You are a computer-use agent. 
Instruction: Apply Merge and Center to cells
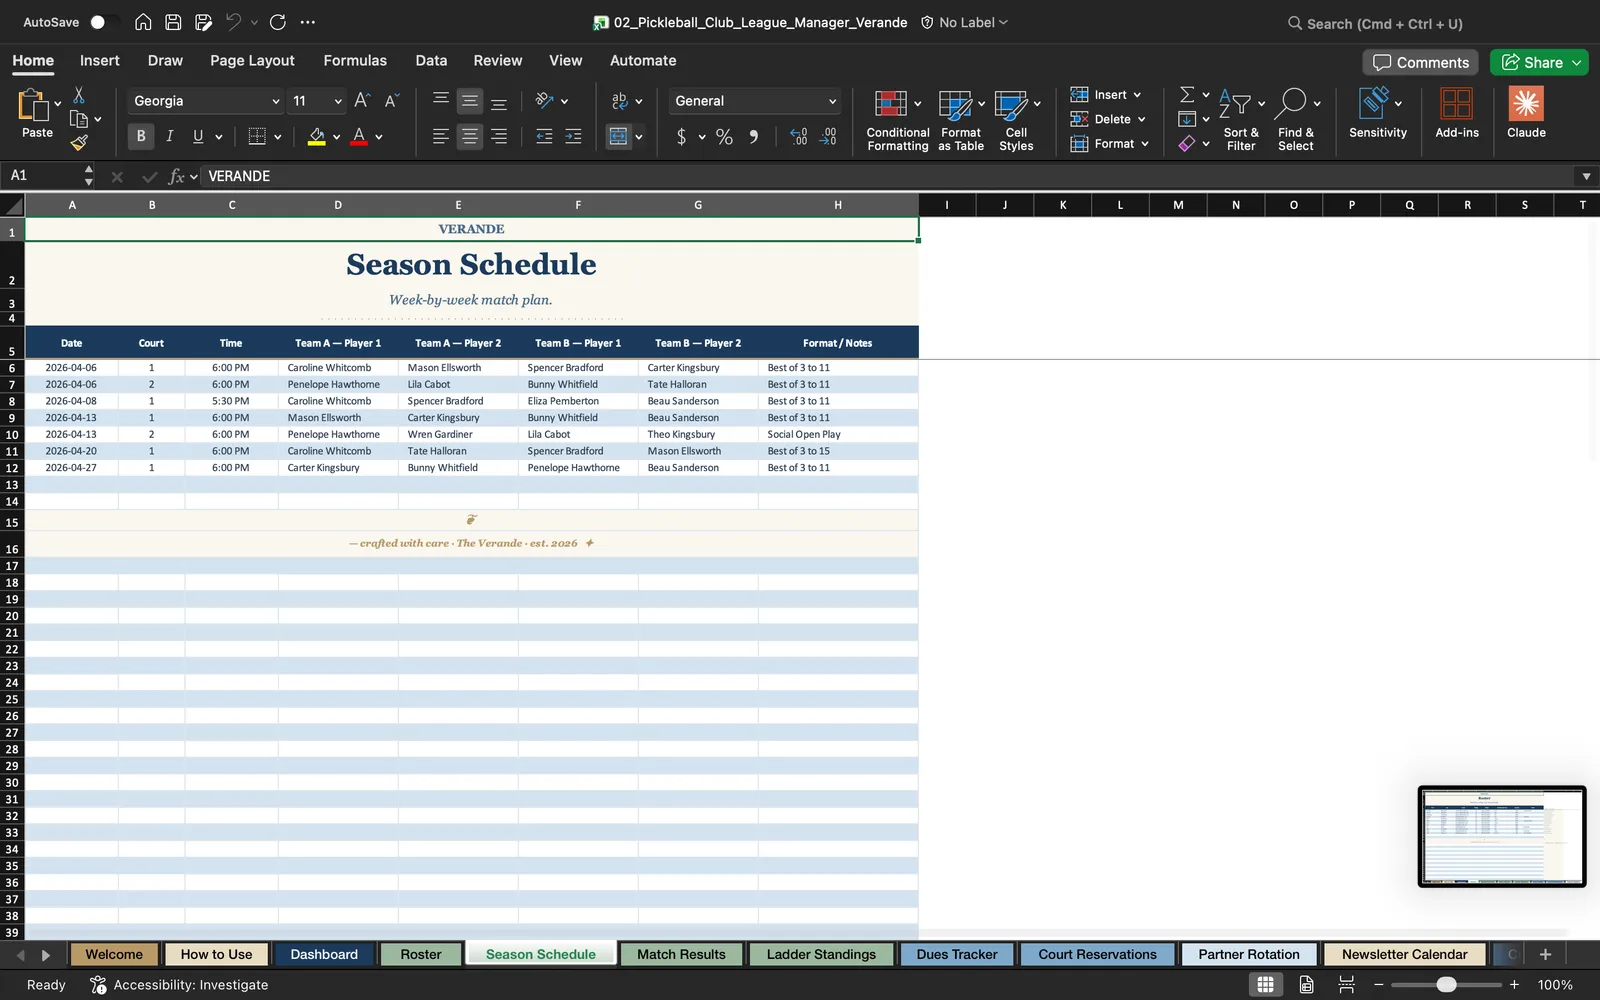click(619, 137)
